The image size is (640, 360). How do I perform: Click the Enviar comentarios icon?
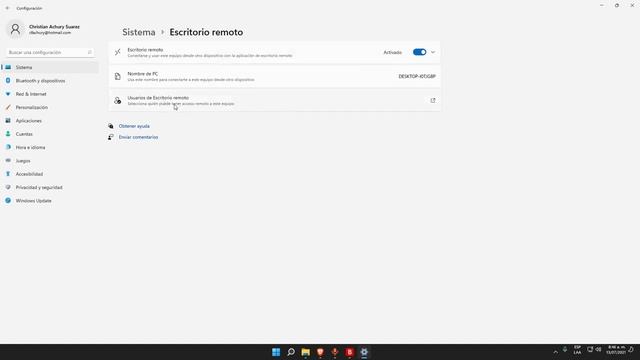coord(111,137)
